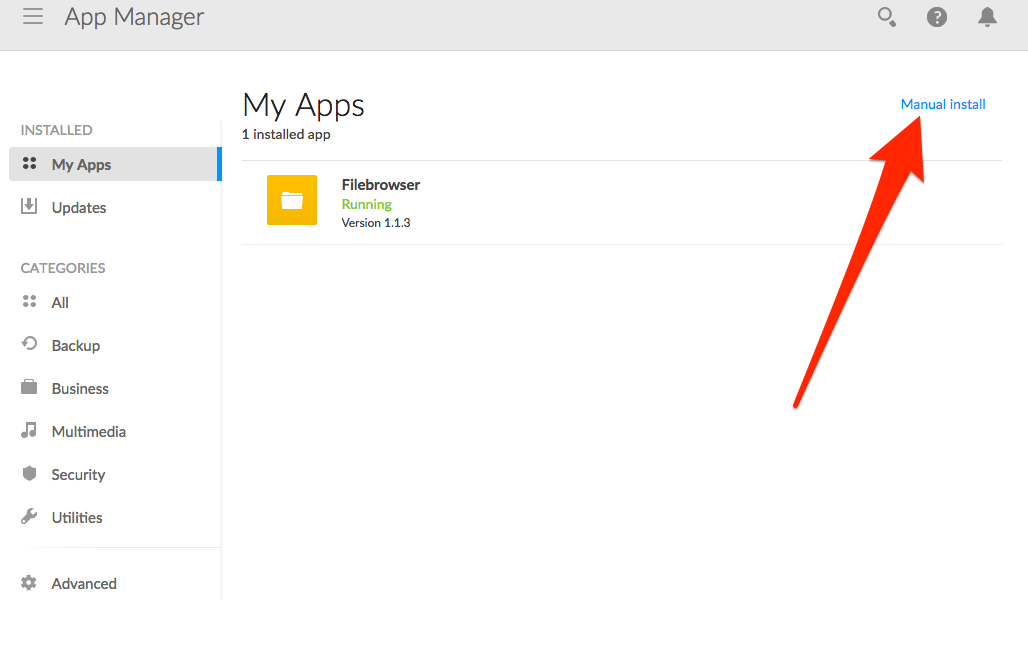
Task: Click the CATEGORIES section header
Action: click(63, 268)
